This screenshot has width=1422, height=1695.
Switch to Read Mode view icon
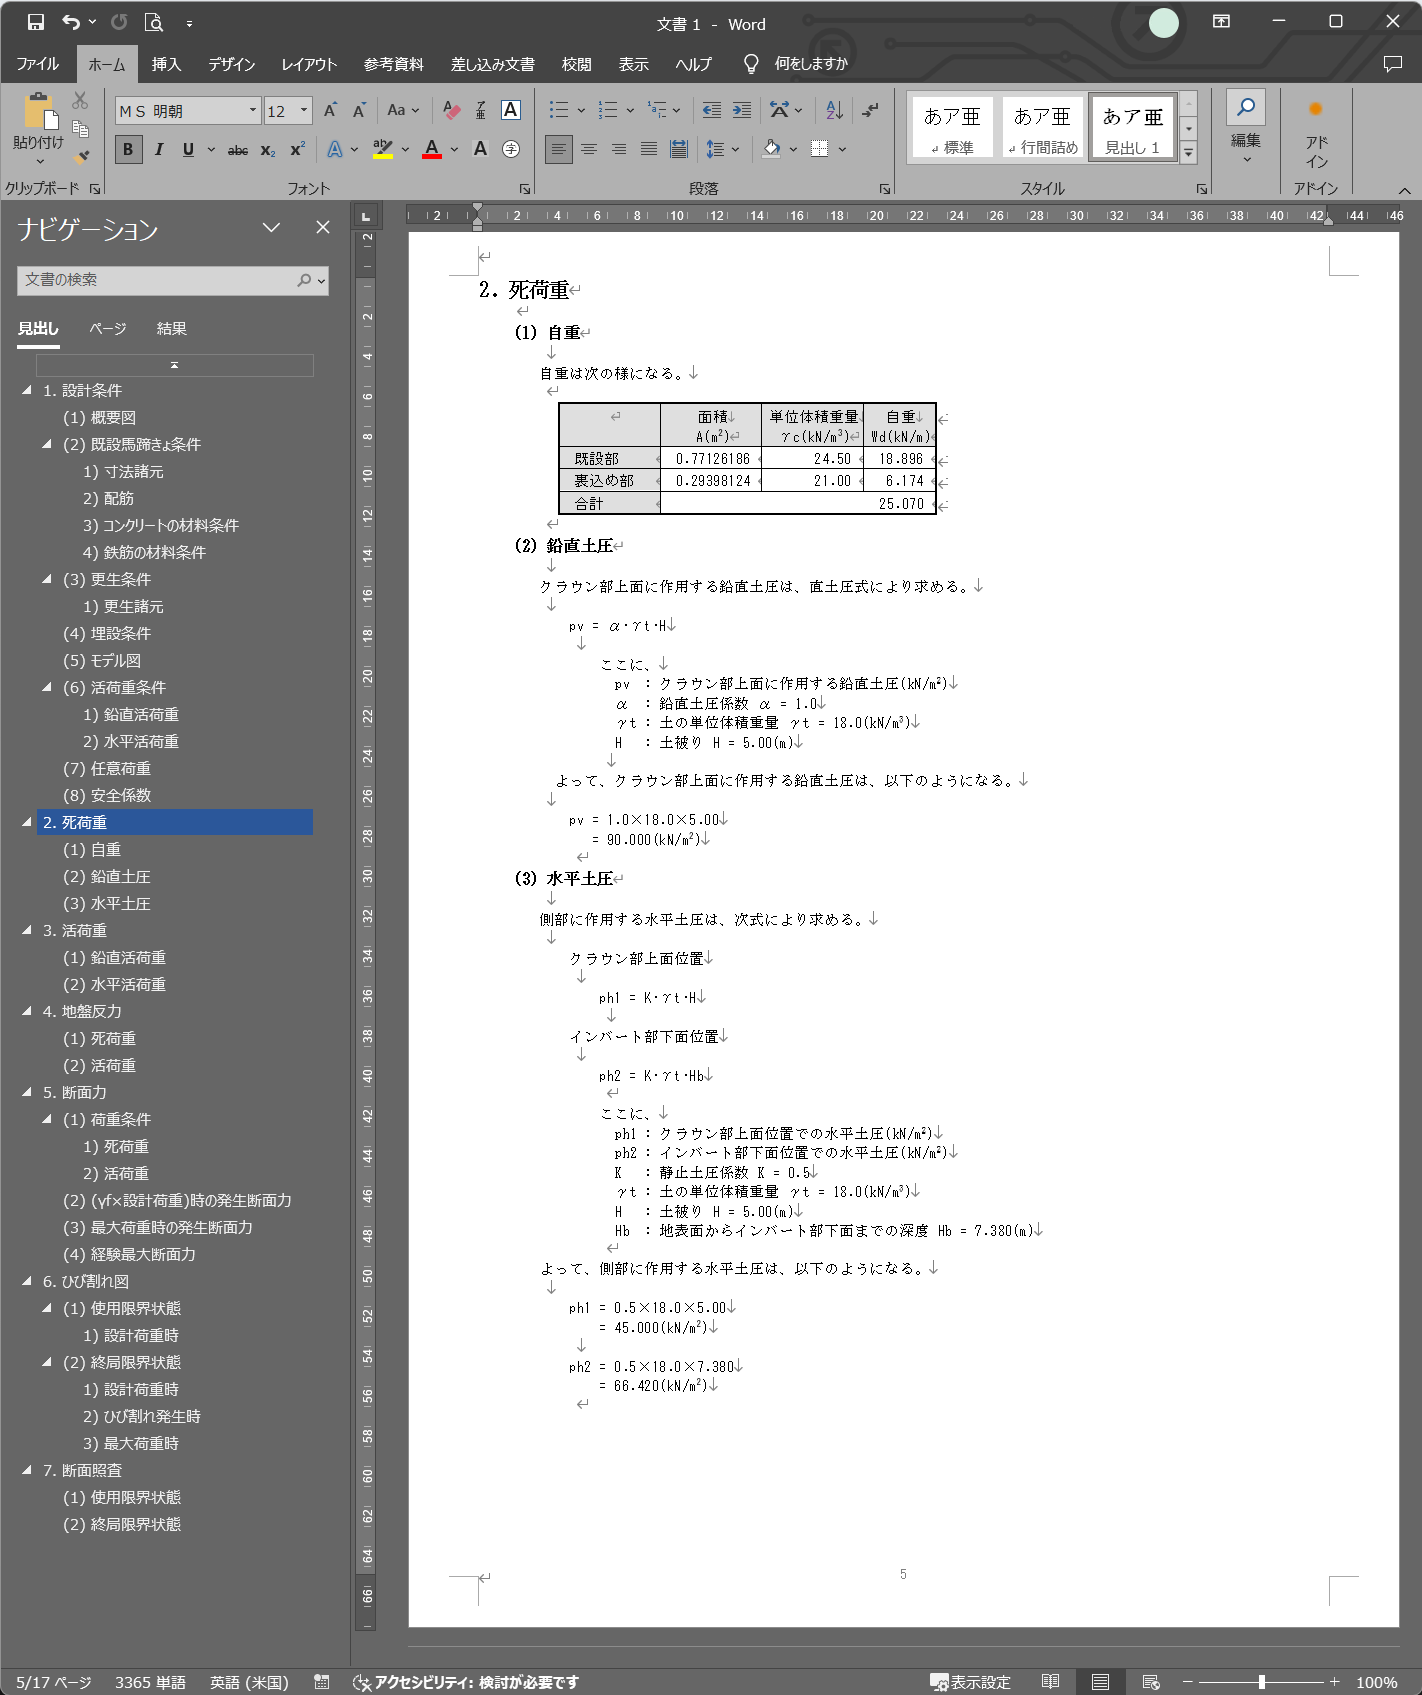coord(1050,1682)
